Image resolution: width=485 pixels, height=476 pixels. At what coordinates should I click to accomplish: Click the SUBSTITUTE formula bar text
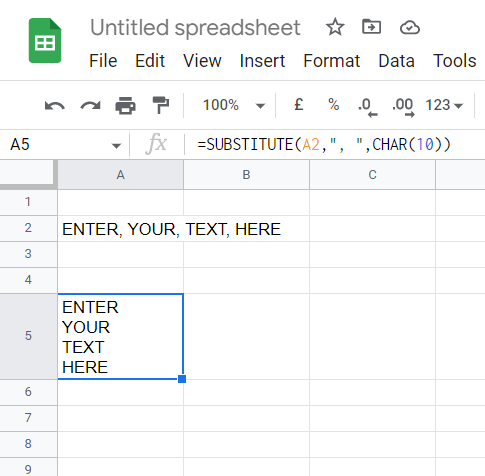[x=324, y=145]
